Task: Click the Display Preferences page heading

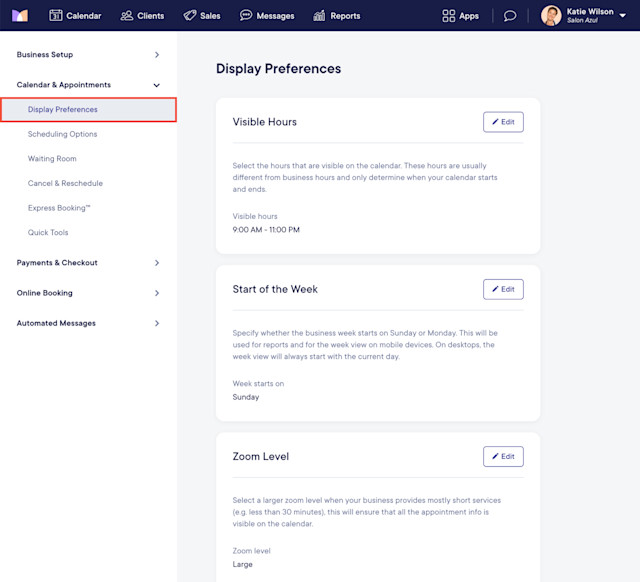Action: 278,69
